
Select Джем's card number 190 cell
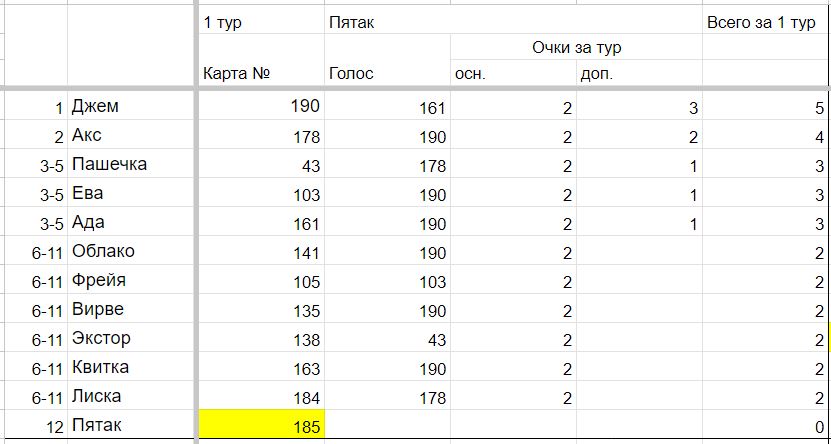(261, 106)
